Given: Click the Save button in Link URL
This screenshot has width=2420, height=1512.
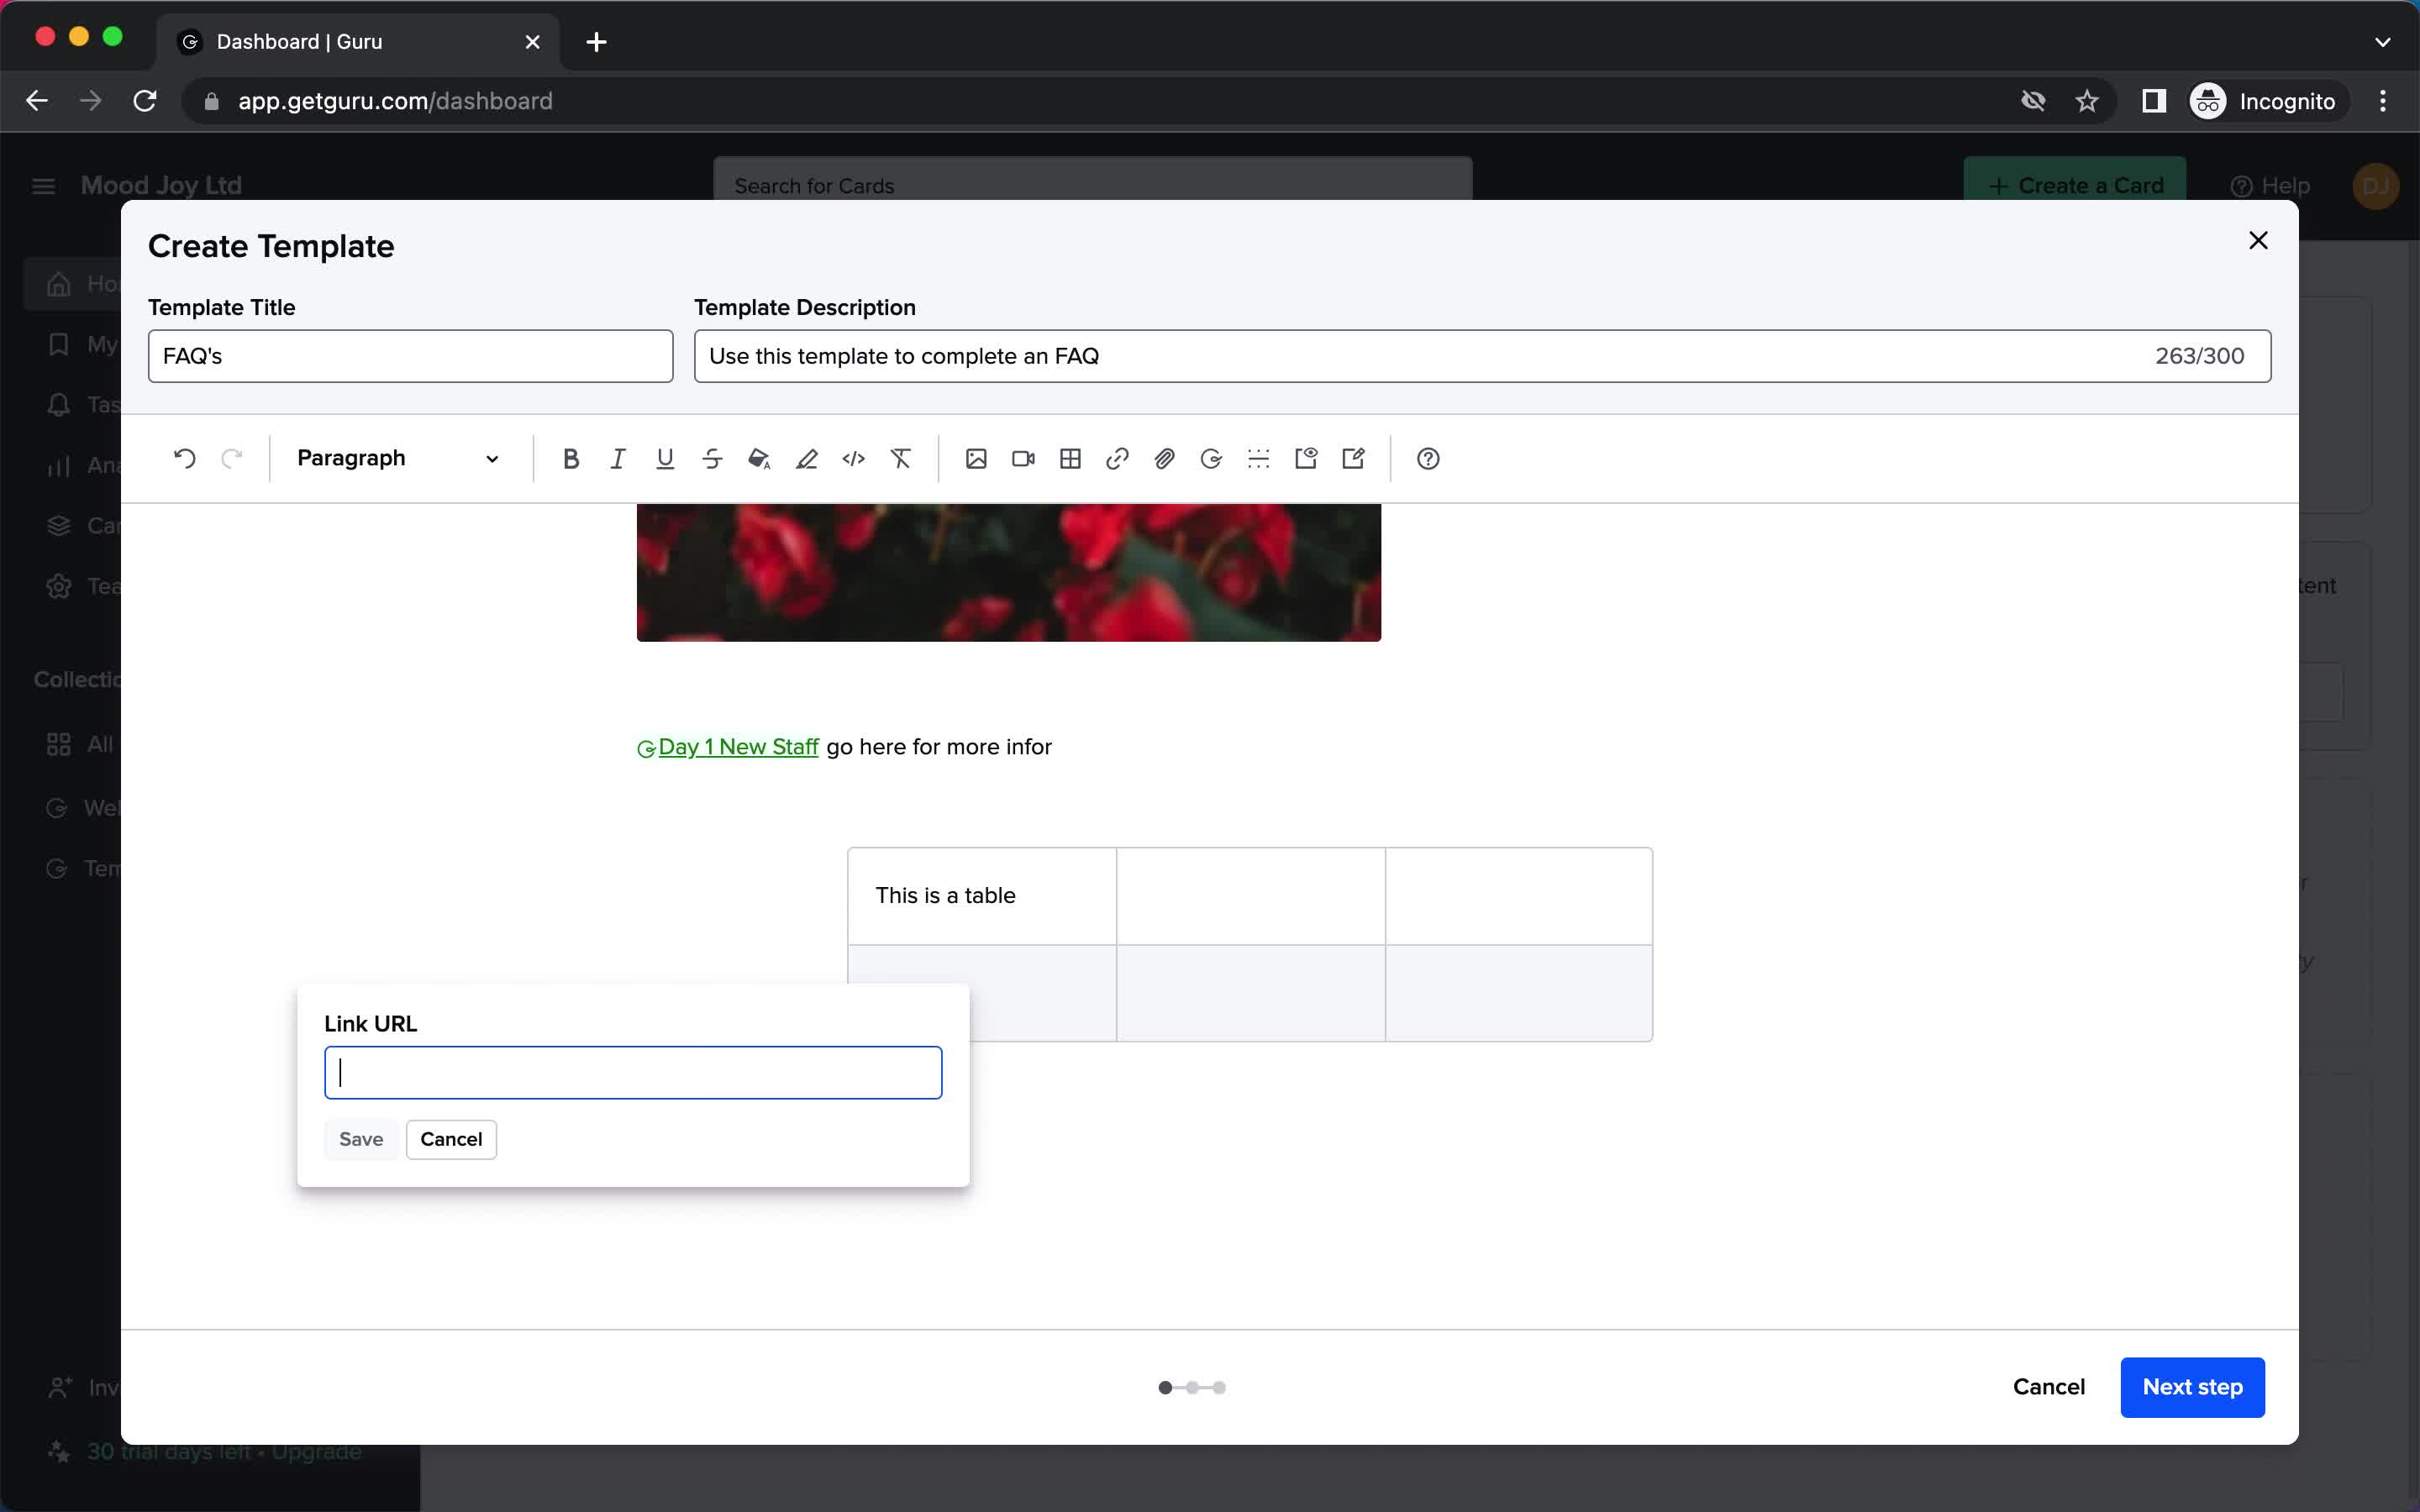Looking at the screenshot, I should 360,1139.
